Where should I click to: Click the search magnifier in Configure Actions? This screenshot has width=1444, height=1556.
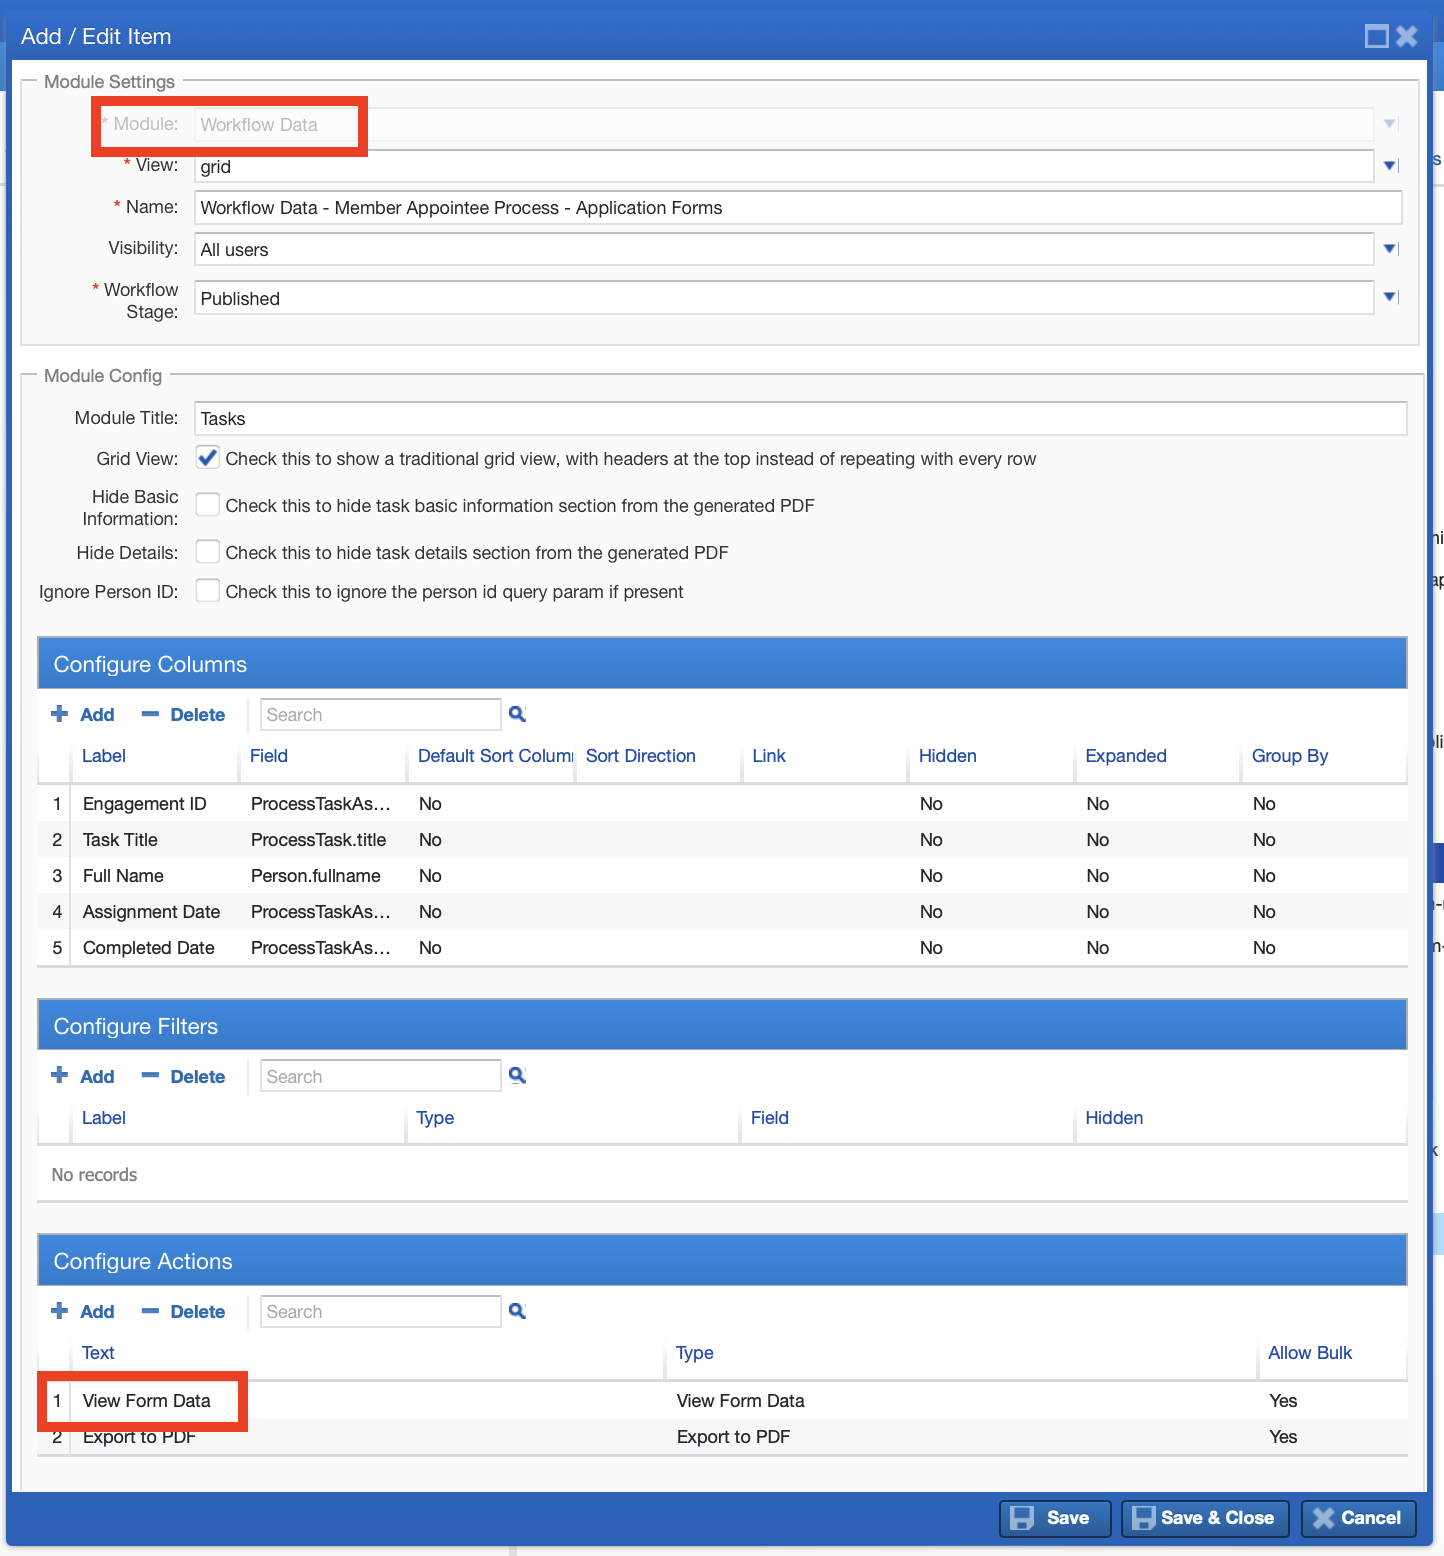pyautogui.click(x=517, y=1311)
